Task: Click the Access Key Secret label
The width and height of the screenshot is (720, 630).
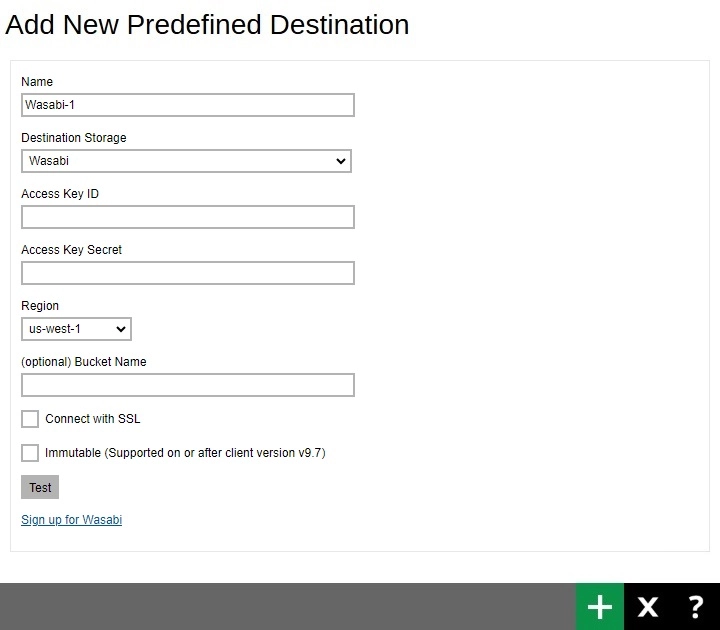Action: click(x=71, y=250)
